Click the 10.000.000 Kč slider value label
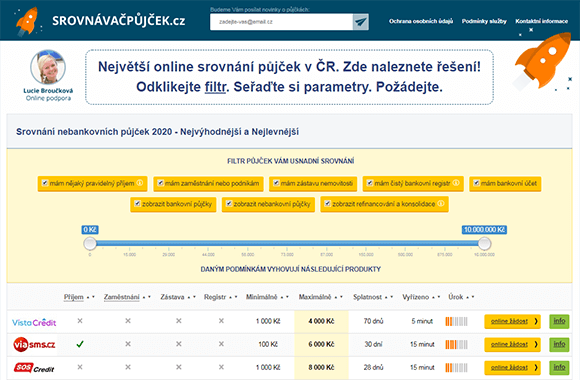The image size is (580, 380). point(484,230)
